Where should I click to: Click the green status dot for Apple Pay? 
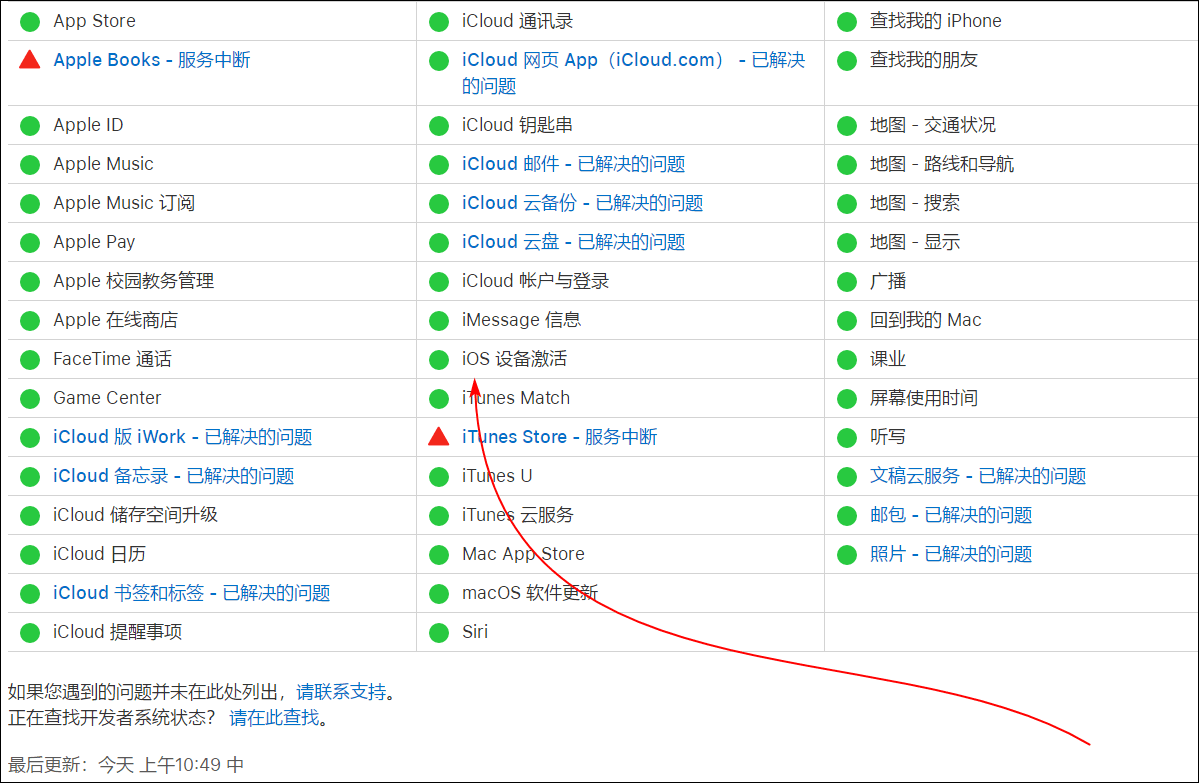point(30,241)
